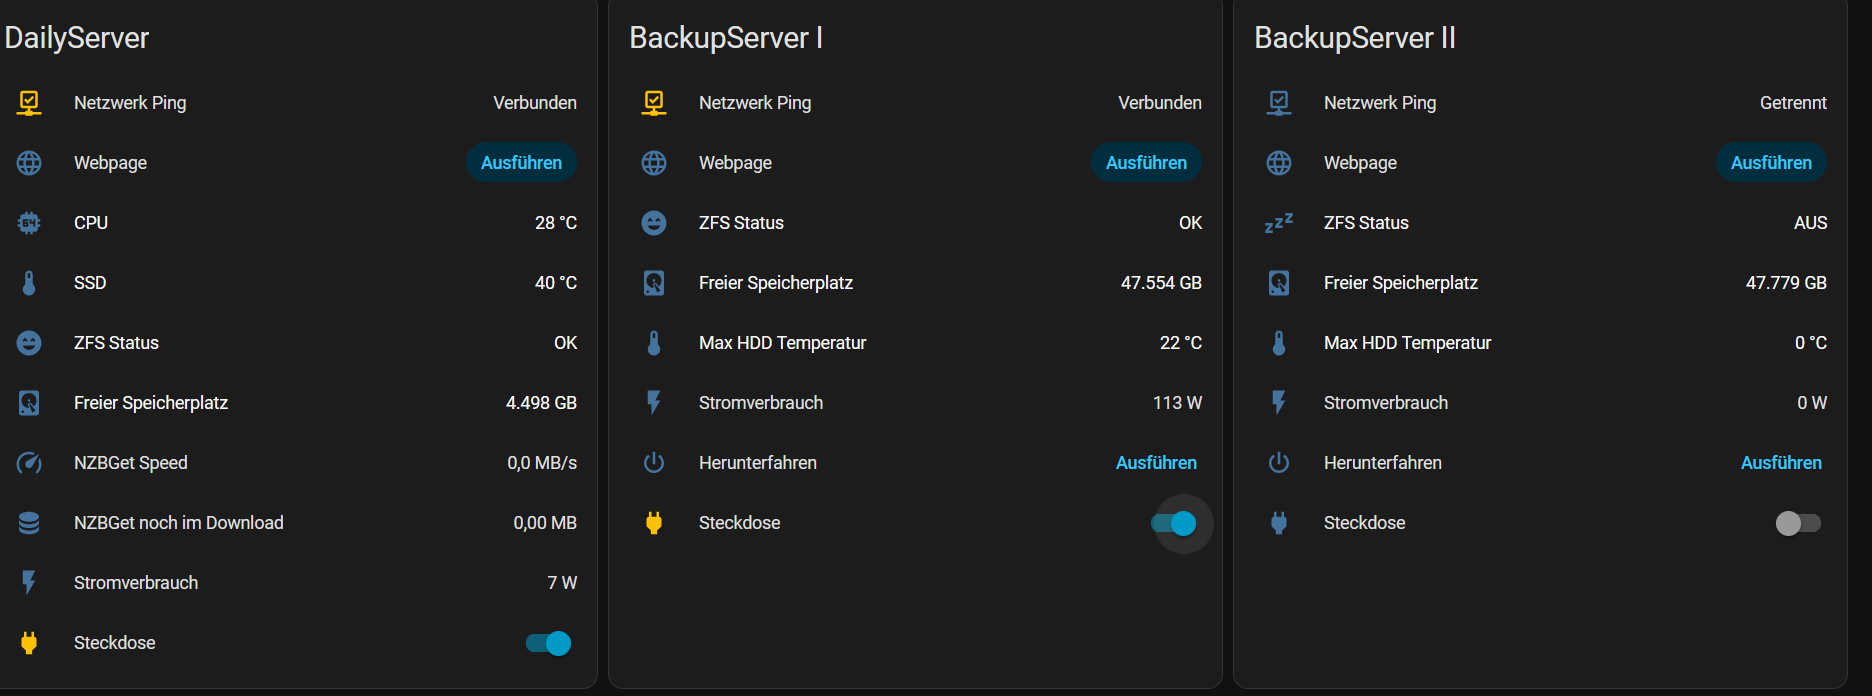Disable the BackupServer I Steckdose toggle

(x=1174, y=523)
